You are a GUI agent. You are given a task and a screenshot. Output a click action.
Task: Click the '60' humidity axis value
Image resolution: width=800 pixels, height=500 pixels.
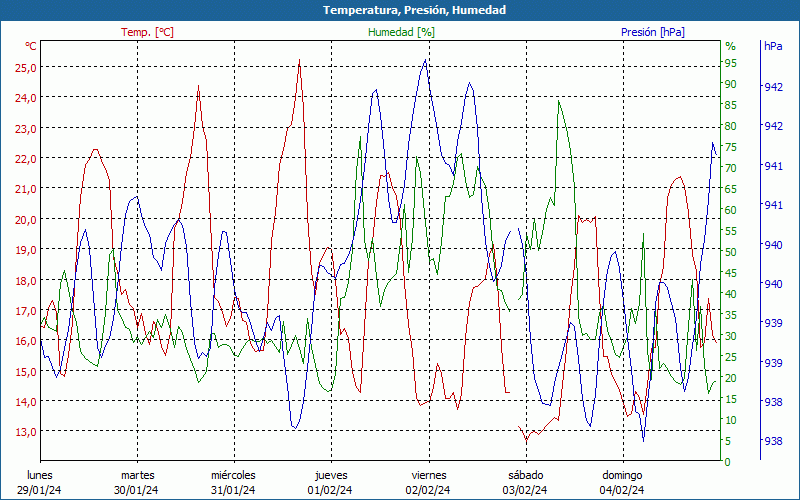click(731, 210)
